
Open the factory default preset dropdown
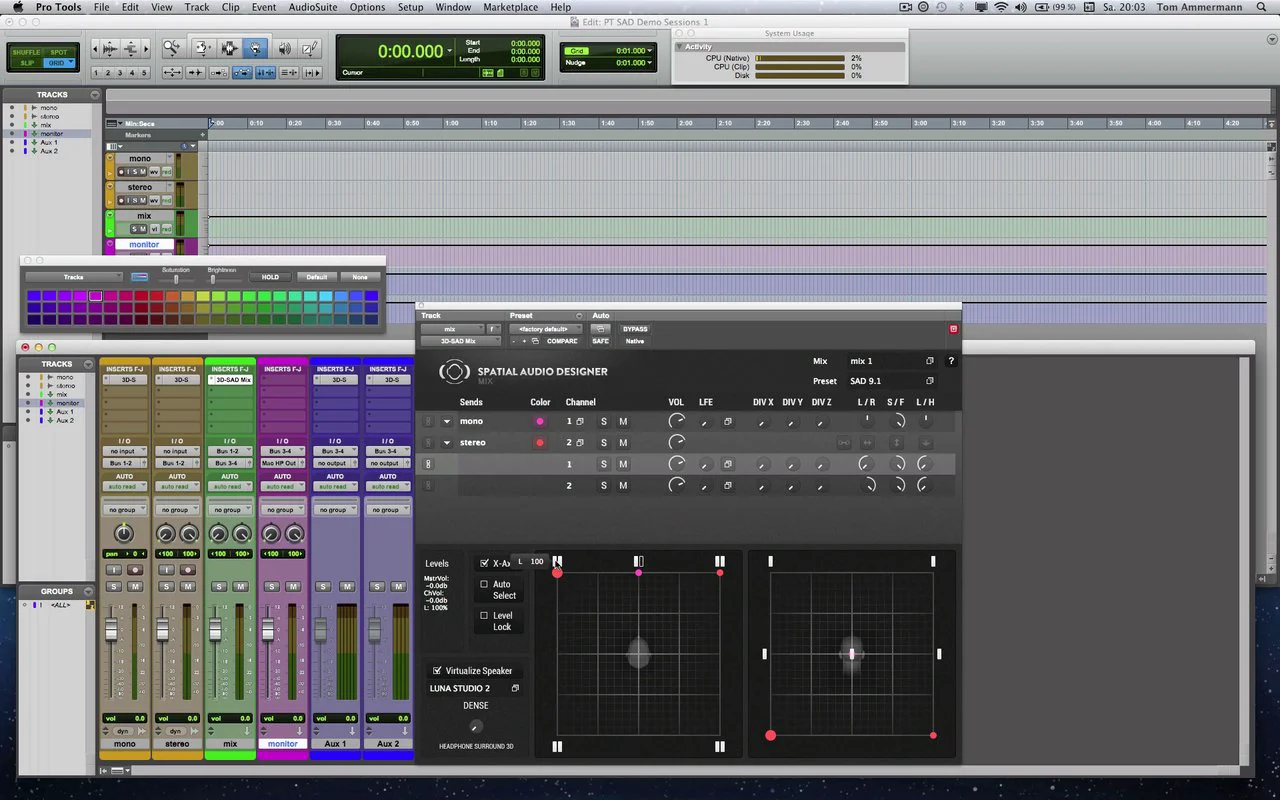pos(545,329)
